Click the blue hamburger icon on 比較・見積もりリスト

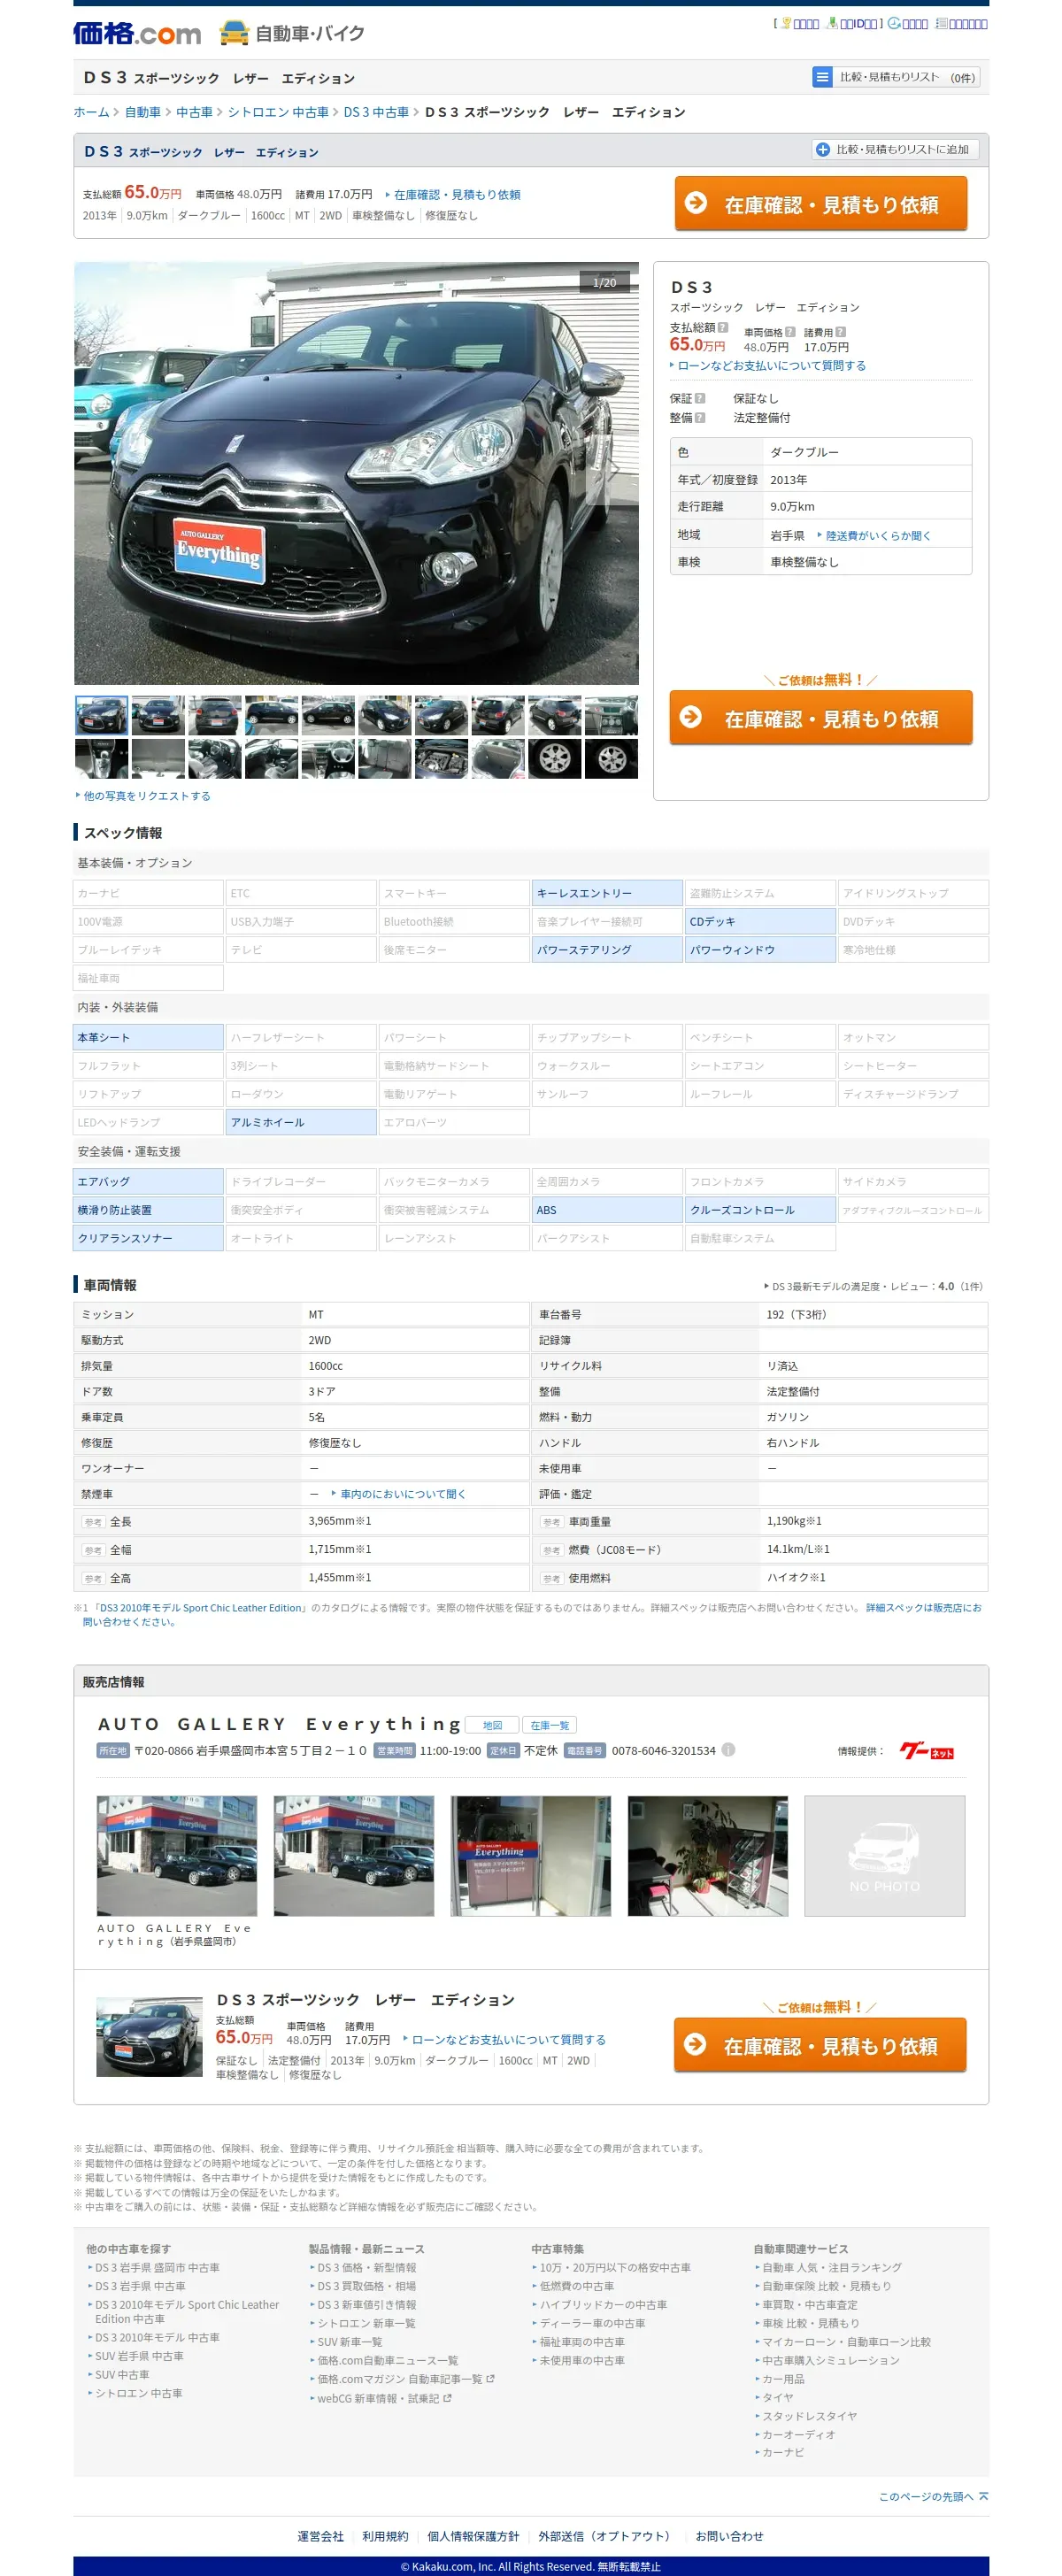pyautogui.click(x=822, y=77)
